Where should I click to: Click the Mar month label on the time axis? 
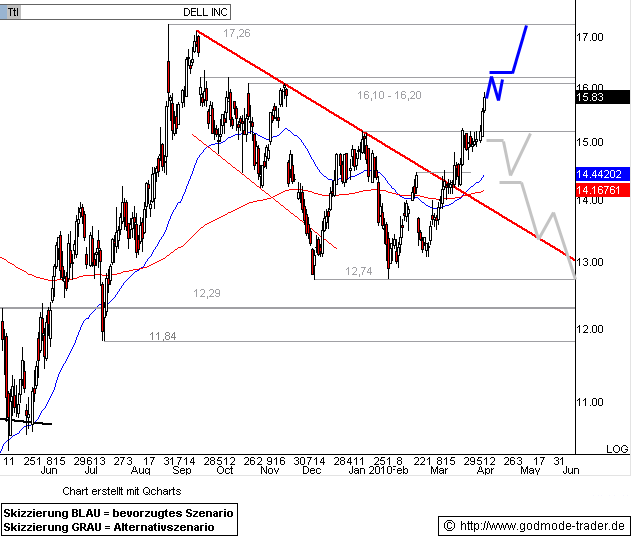tap(439, 471)
